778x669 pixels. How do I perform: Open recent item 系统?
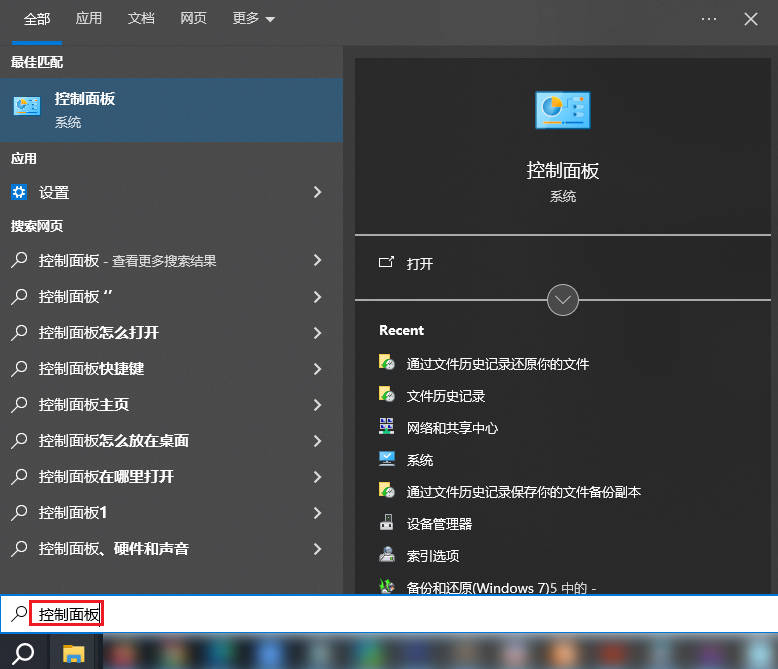pos(420,460)
